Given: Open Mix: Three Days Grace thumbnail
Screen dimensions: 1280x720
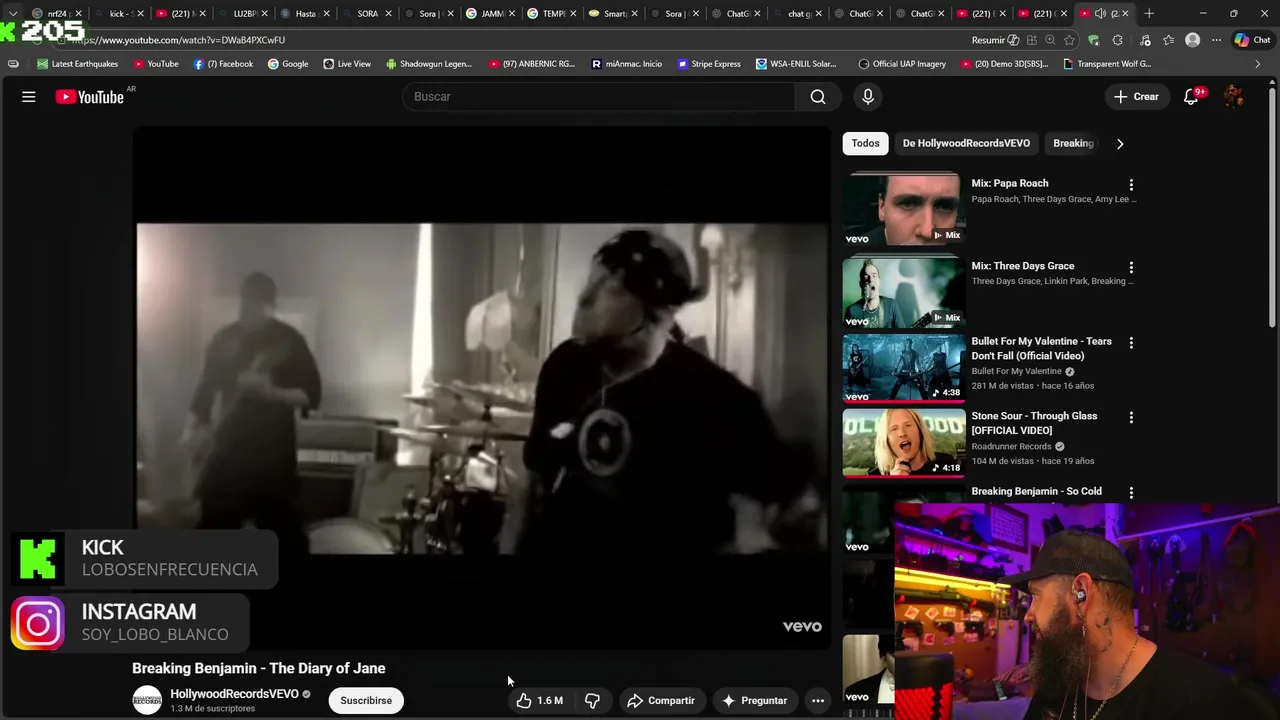Looking at the screenshot, I should pos(903,293).
